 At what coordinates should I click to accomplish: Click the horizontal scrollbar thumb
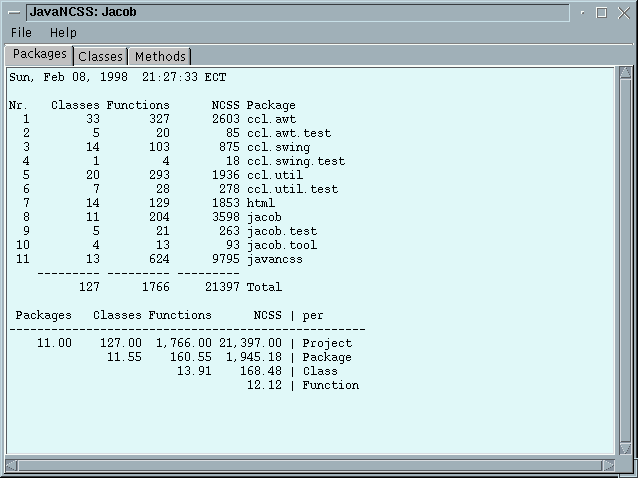click(x=310, y=465)
